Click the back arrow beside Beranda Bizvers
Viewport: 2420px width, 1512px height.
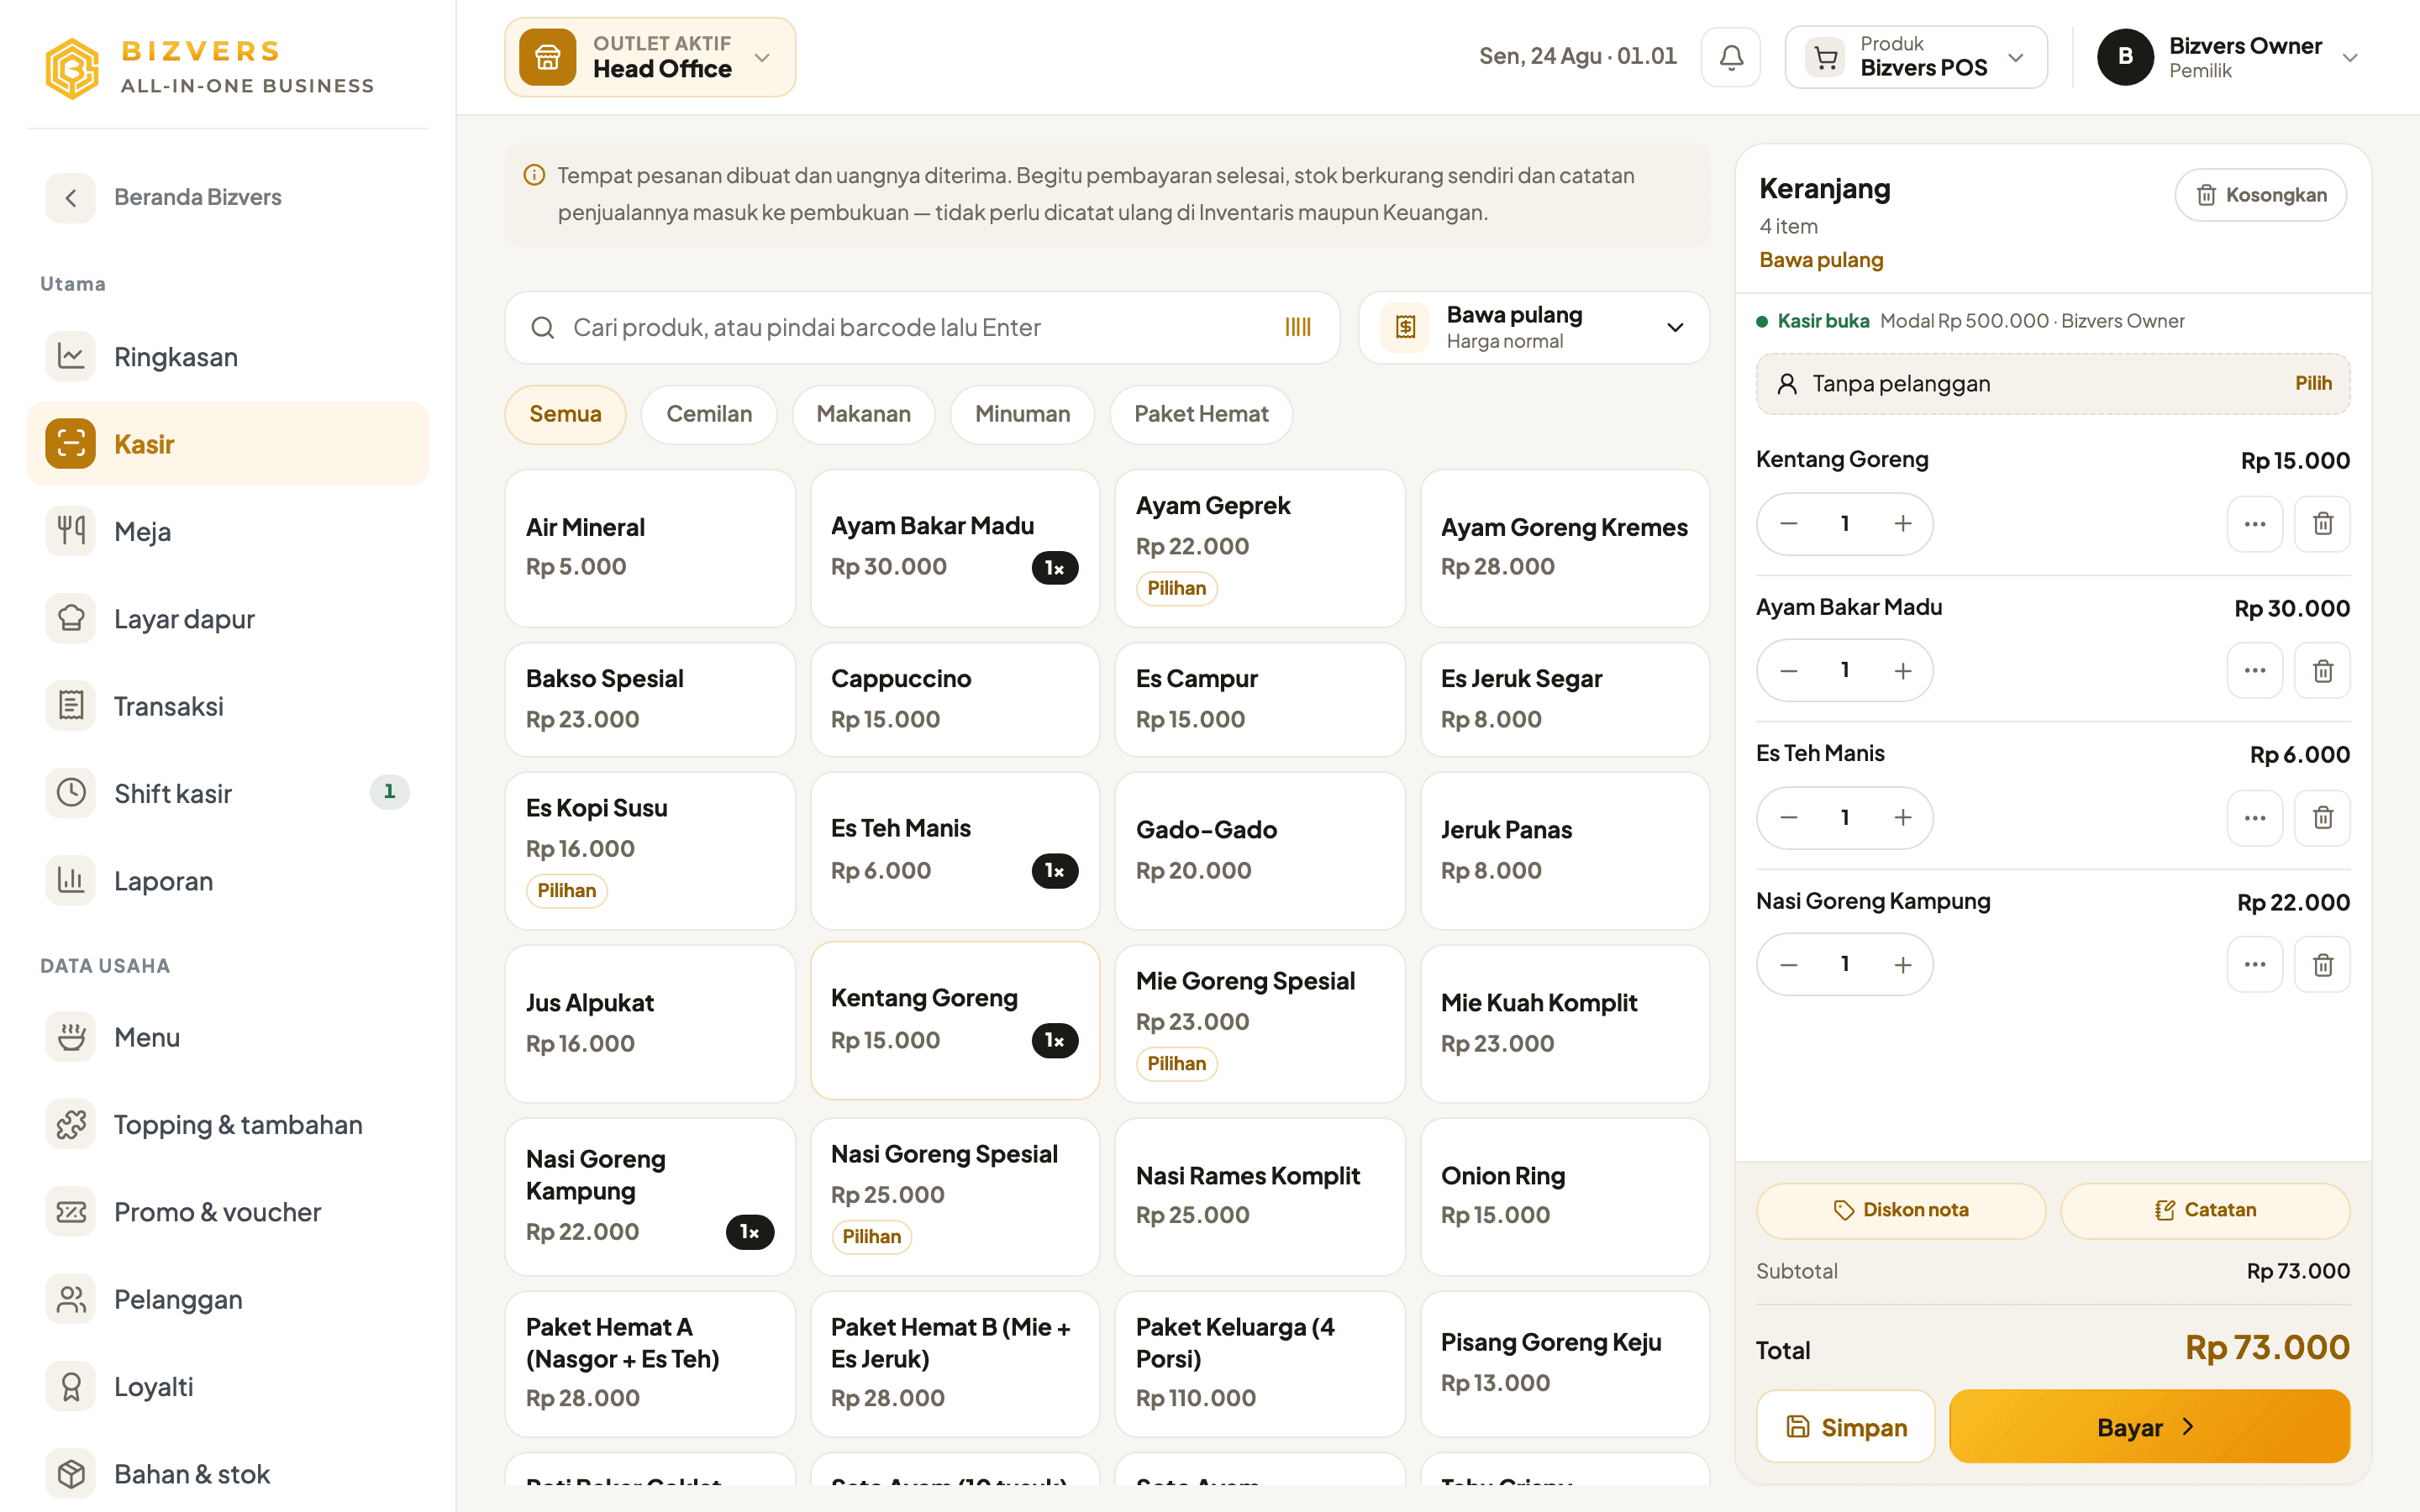coord(70,197)
